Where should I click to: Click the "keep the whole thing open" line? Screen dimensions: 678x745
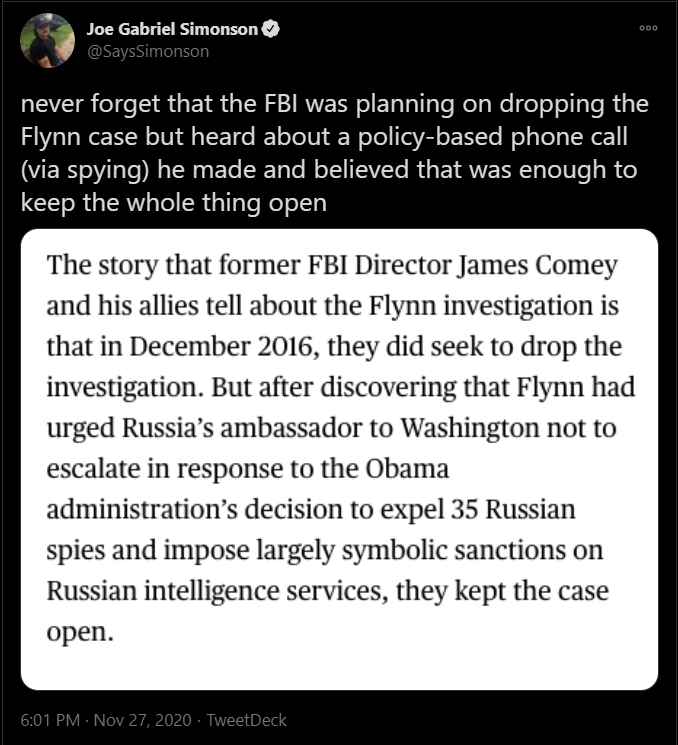(174, 203)
